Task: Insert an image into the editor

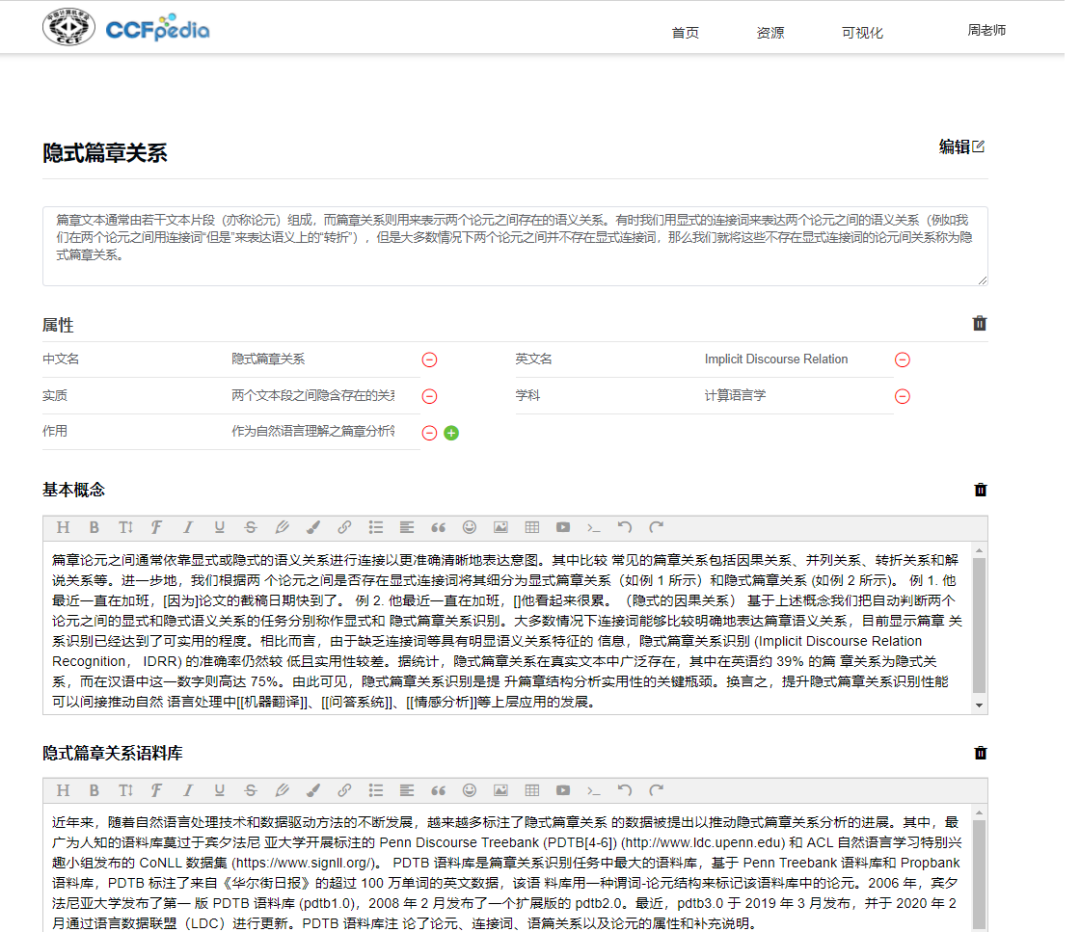Action: (x=500, y=527)
